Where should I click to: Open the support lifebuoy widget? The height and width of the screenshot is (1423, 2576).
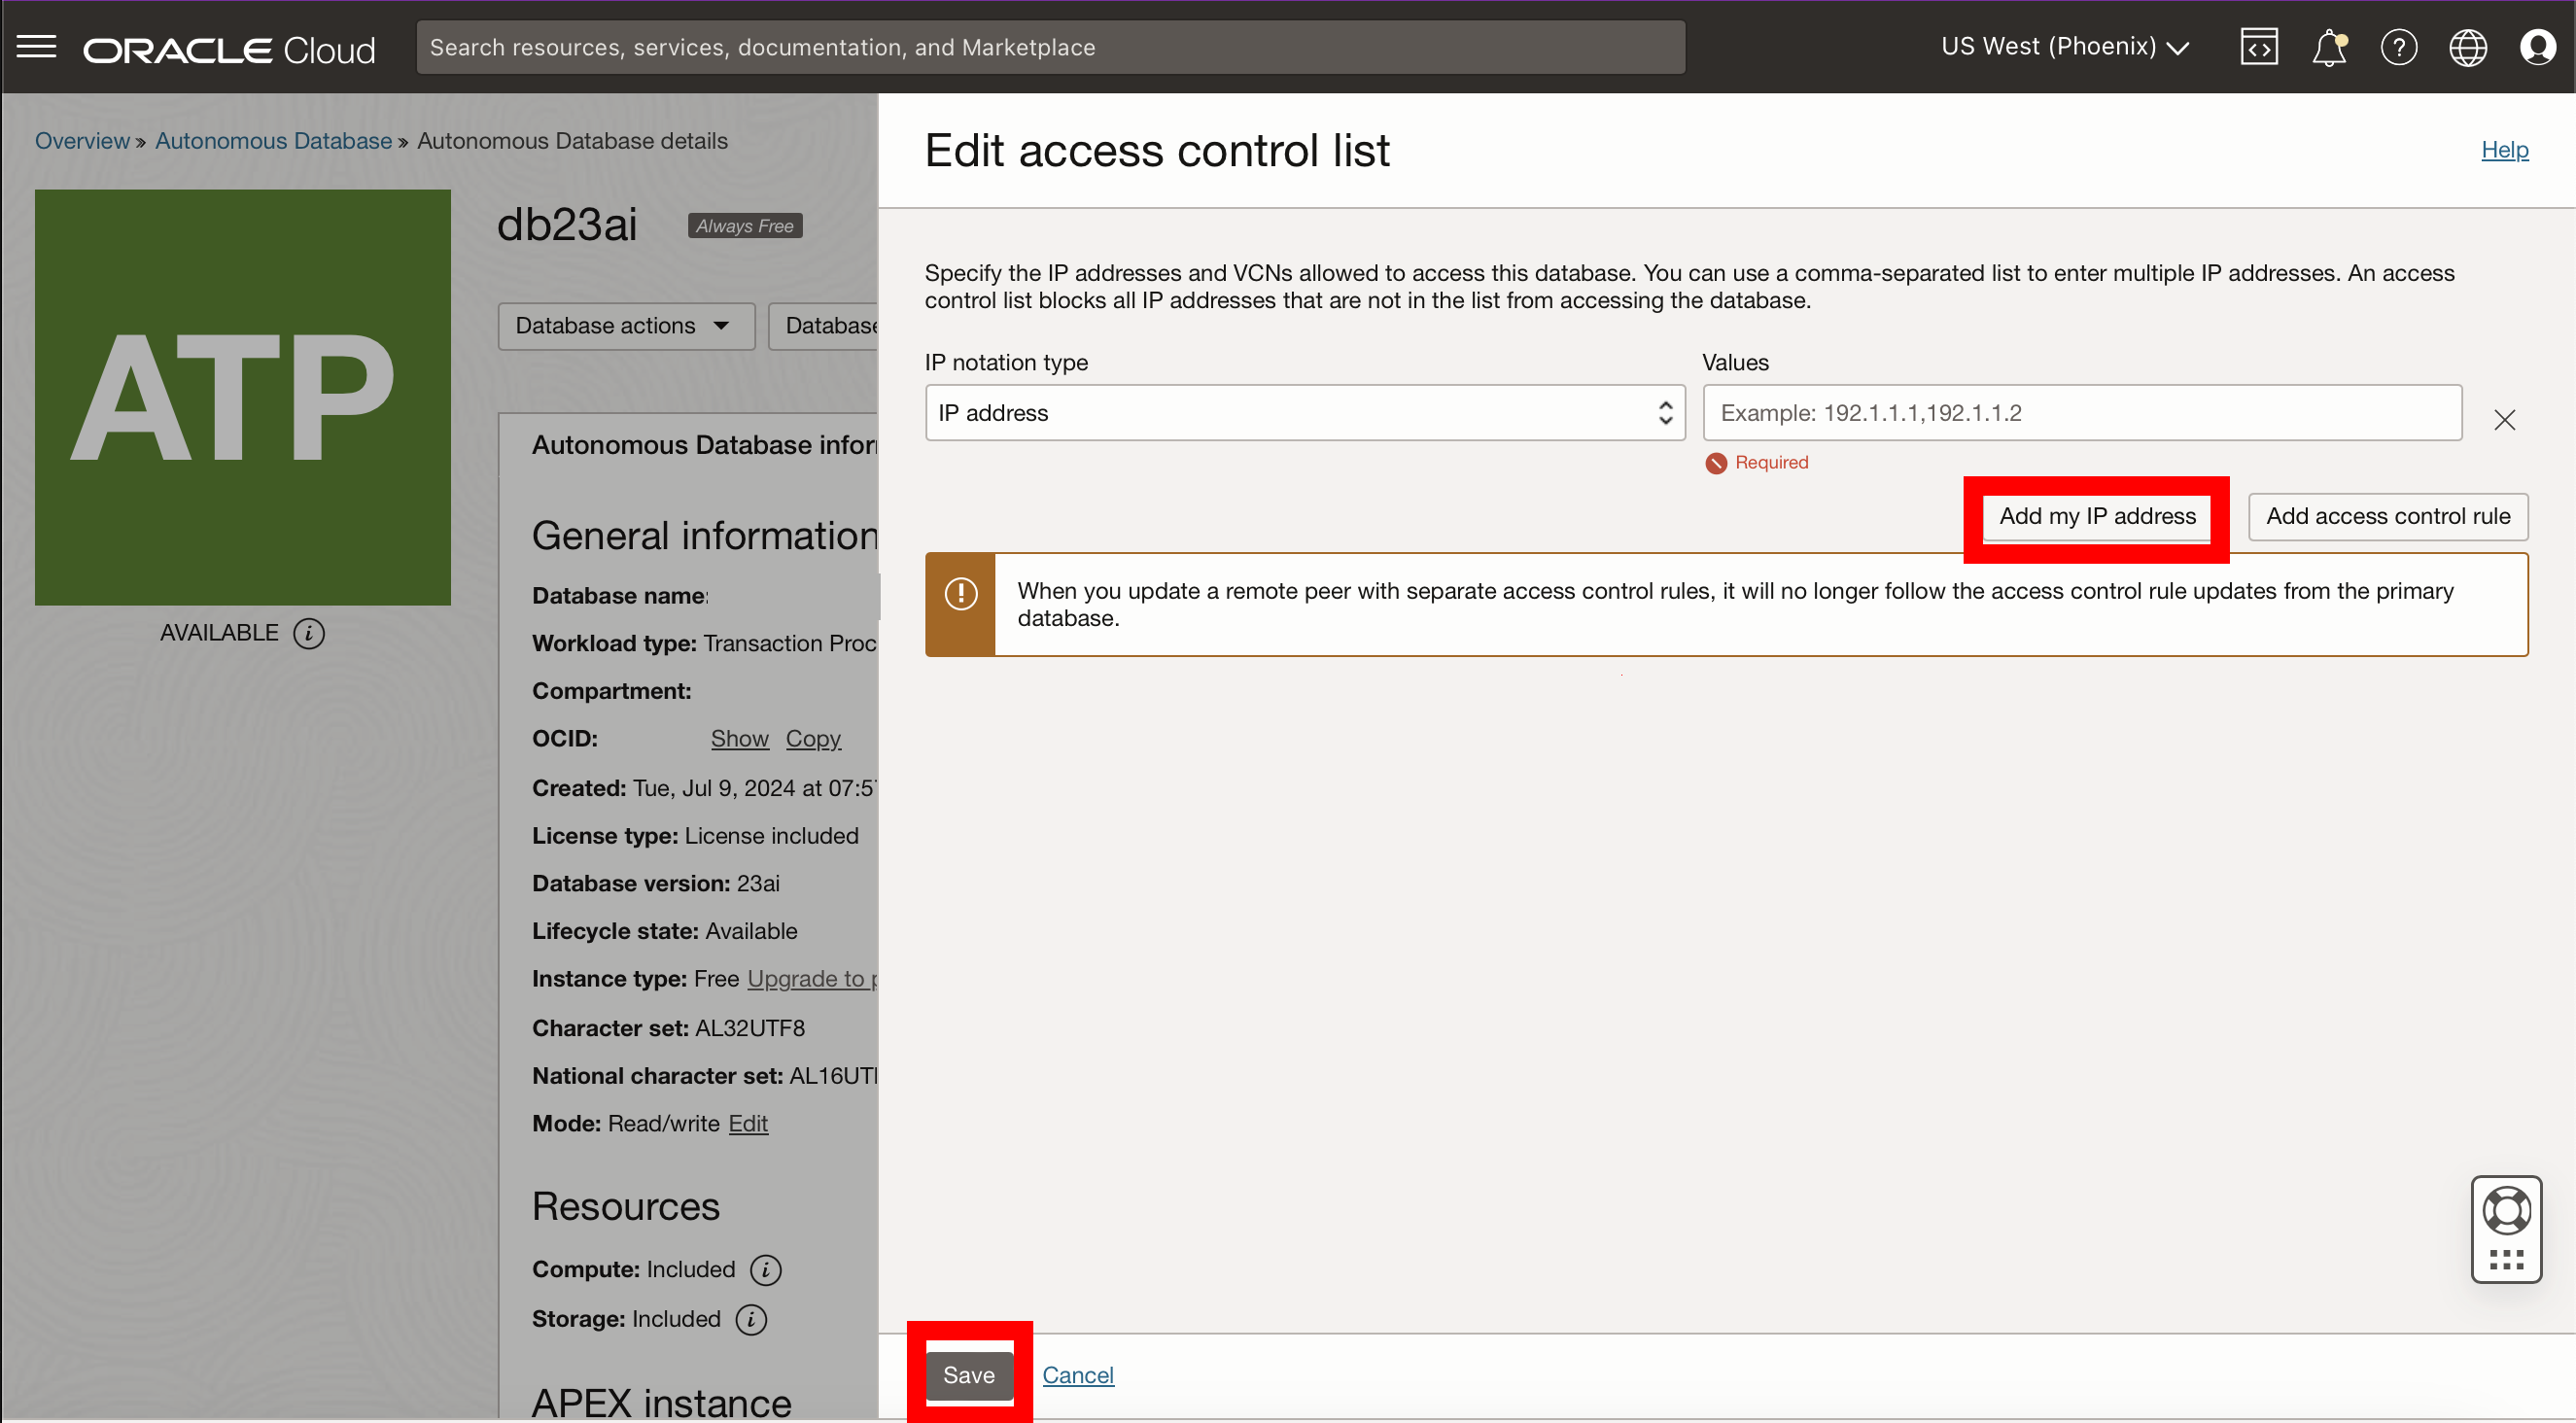(x=2506, y=1229)
